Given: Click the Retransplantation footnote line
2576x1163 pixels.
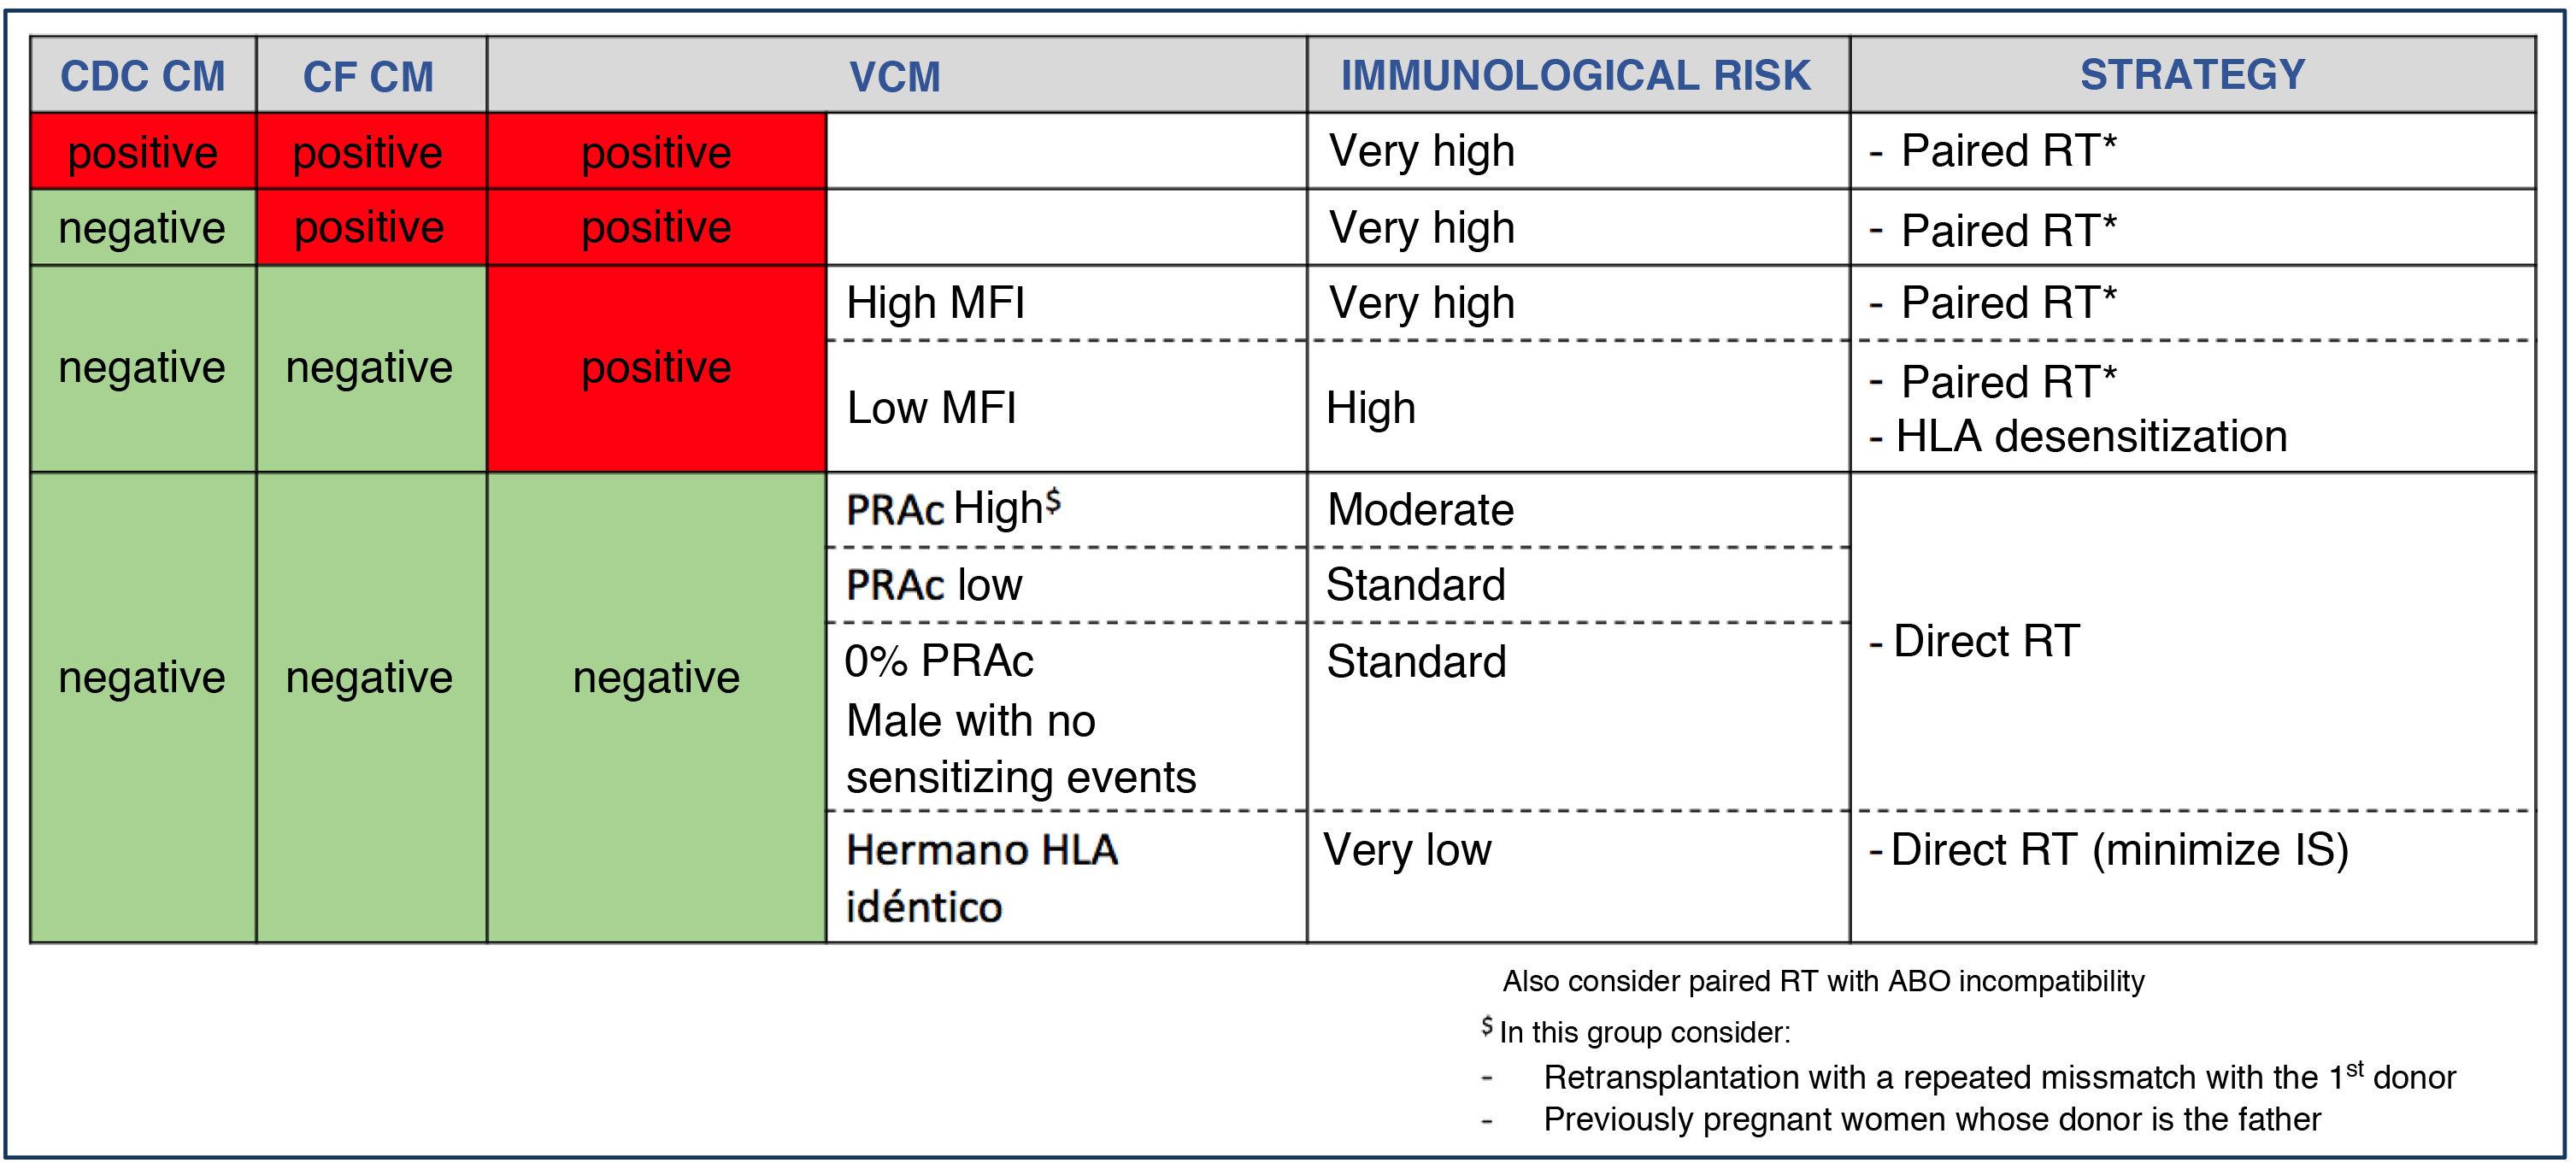Looking at the screenshot, I should 1999,1077.
